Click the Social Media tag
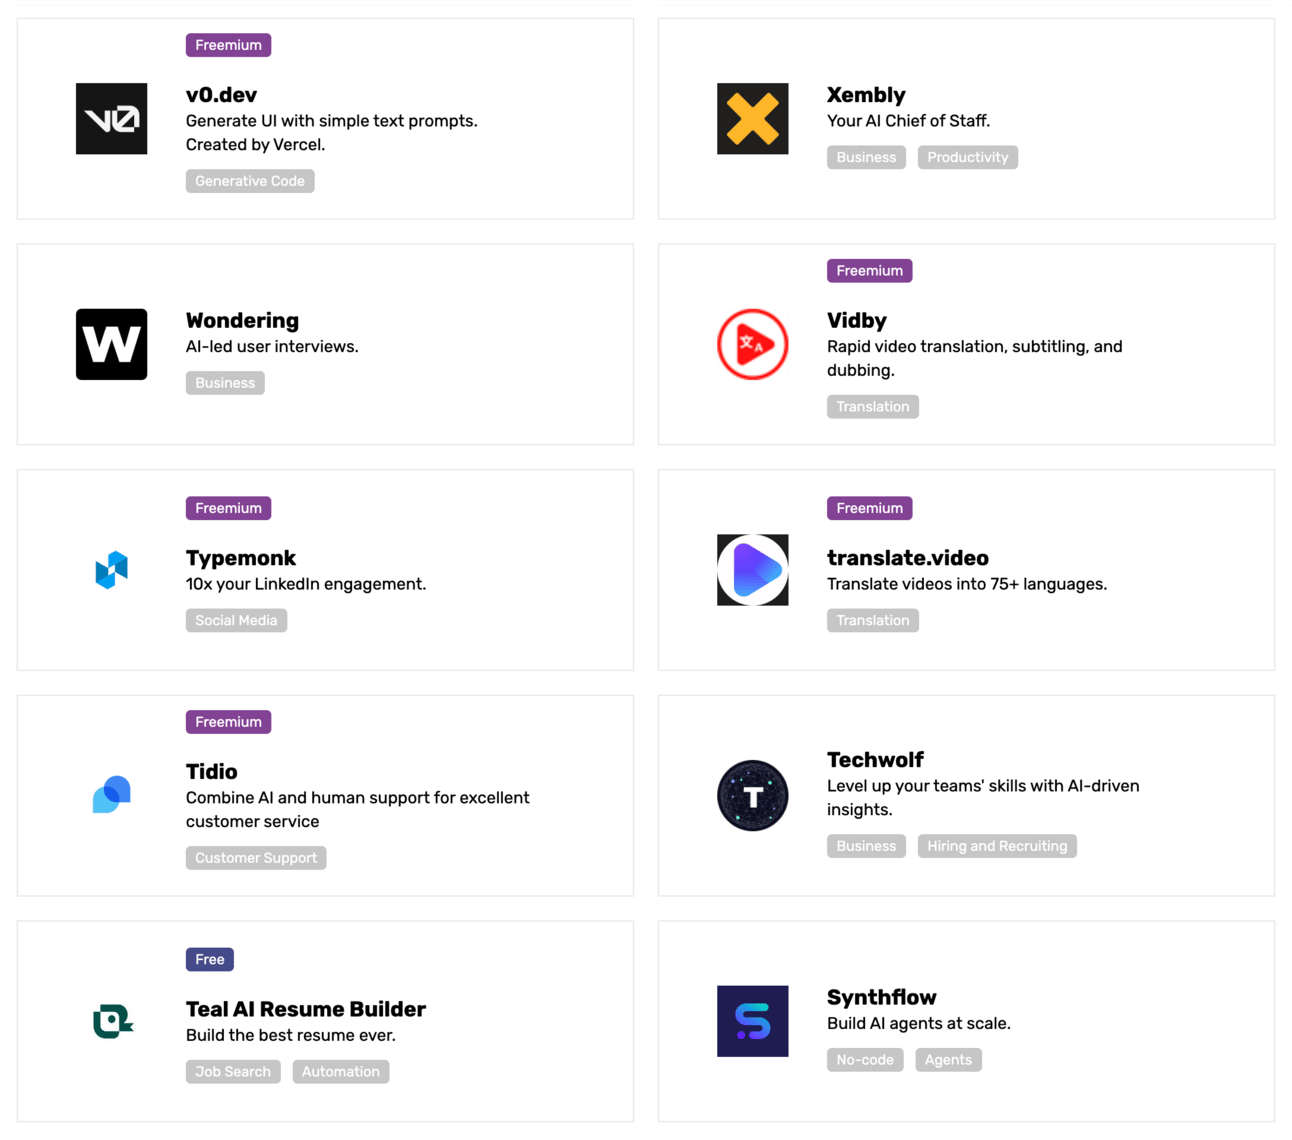 point(236,620)
